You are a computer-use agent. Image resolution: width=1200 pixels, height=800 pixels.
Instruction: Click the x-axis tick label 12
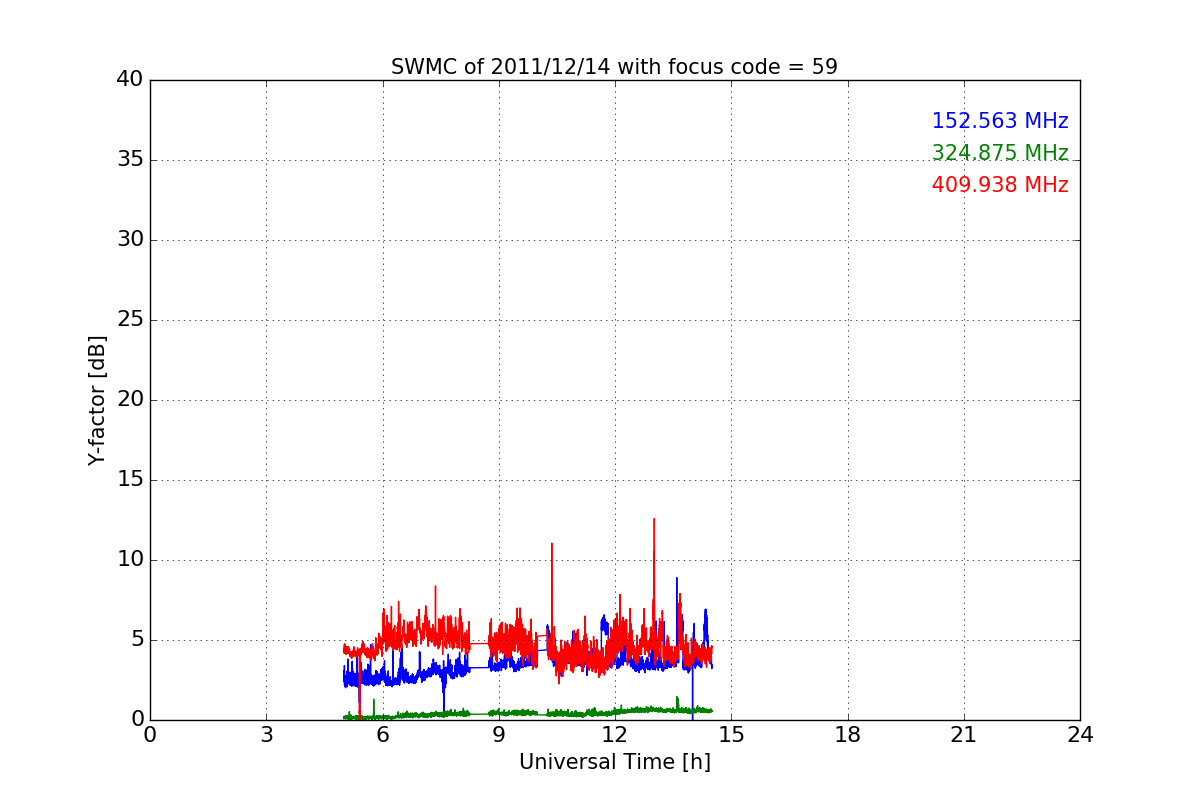click(x=615, y=735)
